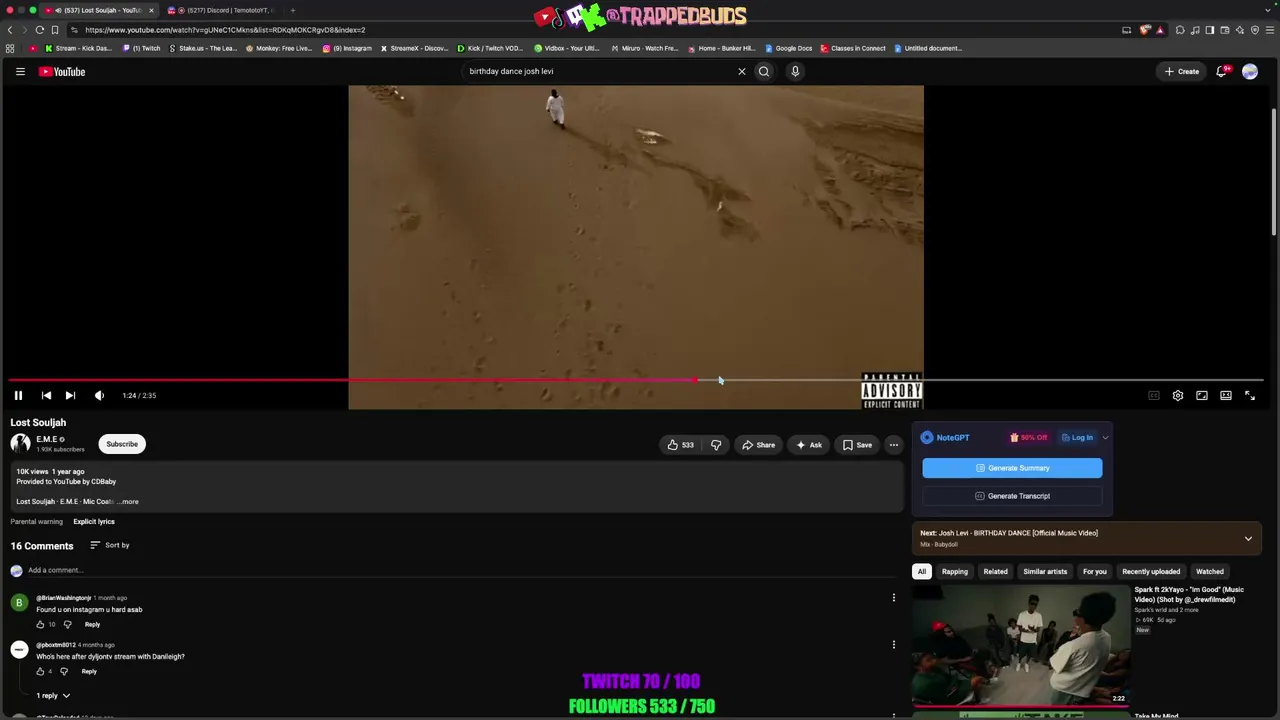Screen dimensions: 1280x720
Task: Save the video to a playlist
Action: coord(857,445)
